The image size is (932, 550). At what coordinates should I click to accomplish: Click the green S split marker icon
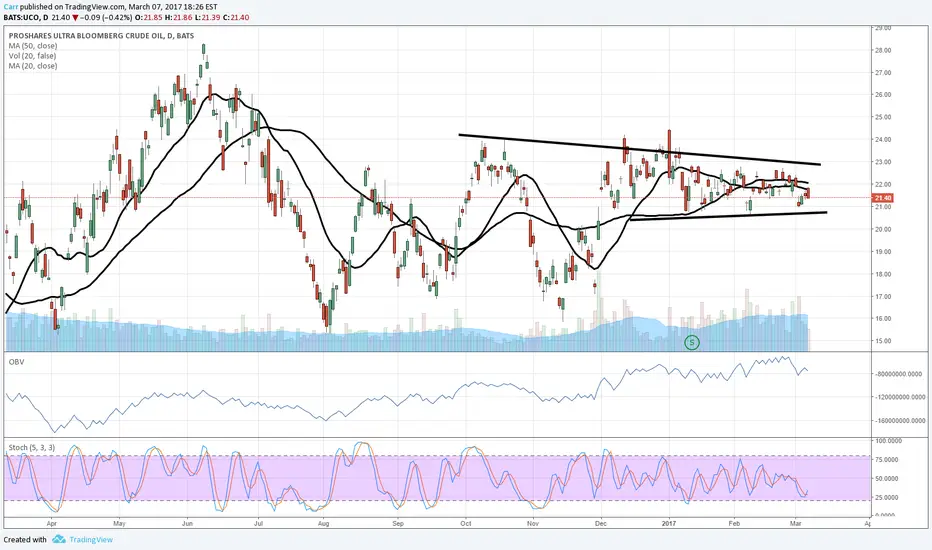(x=691, y=342)
